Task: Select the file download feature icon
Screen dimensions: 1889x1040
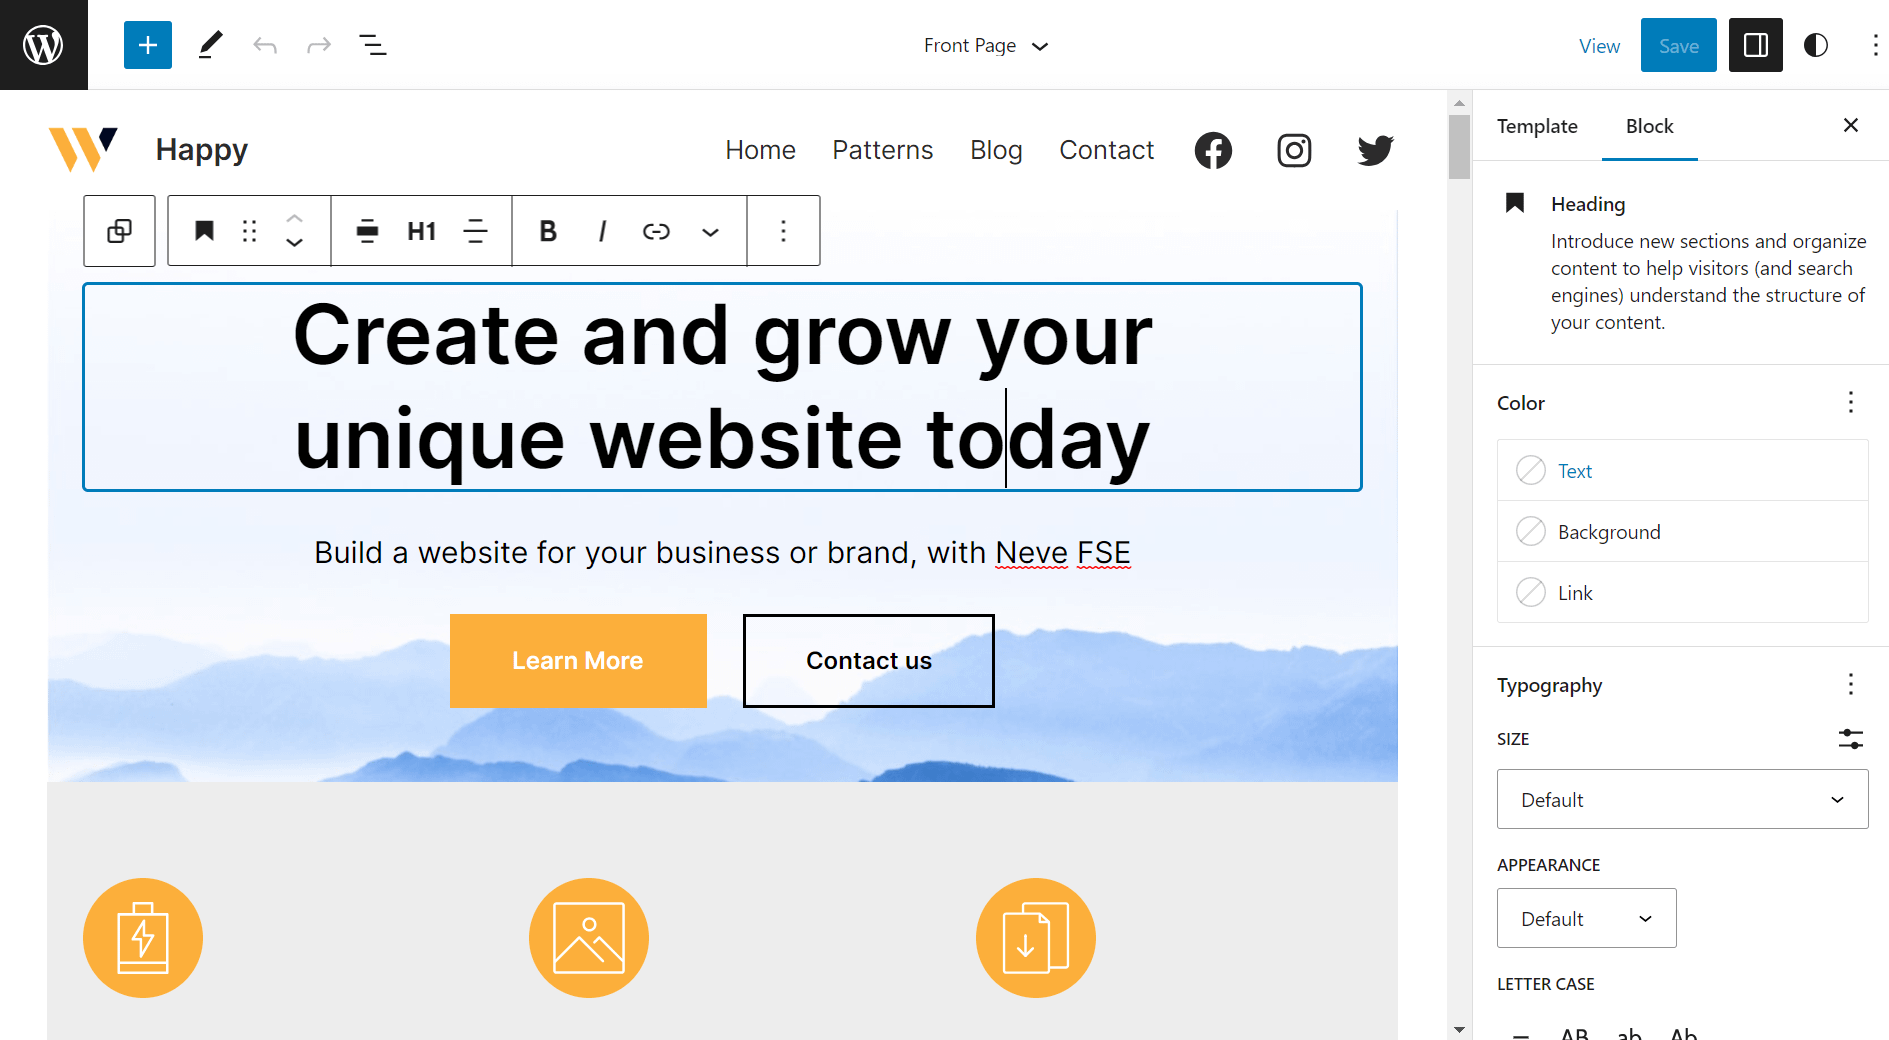Action: click(x=1036, y=938)
